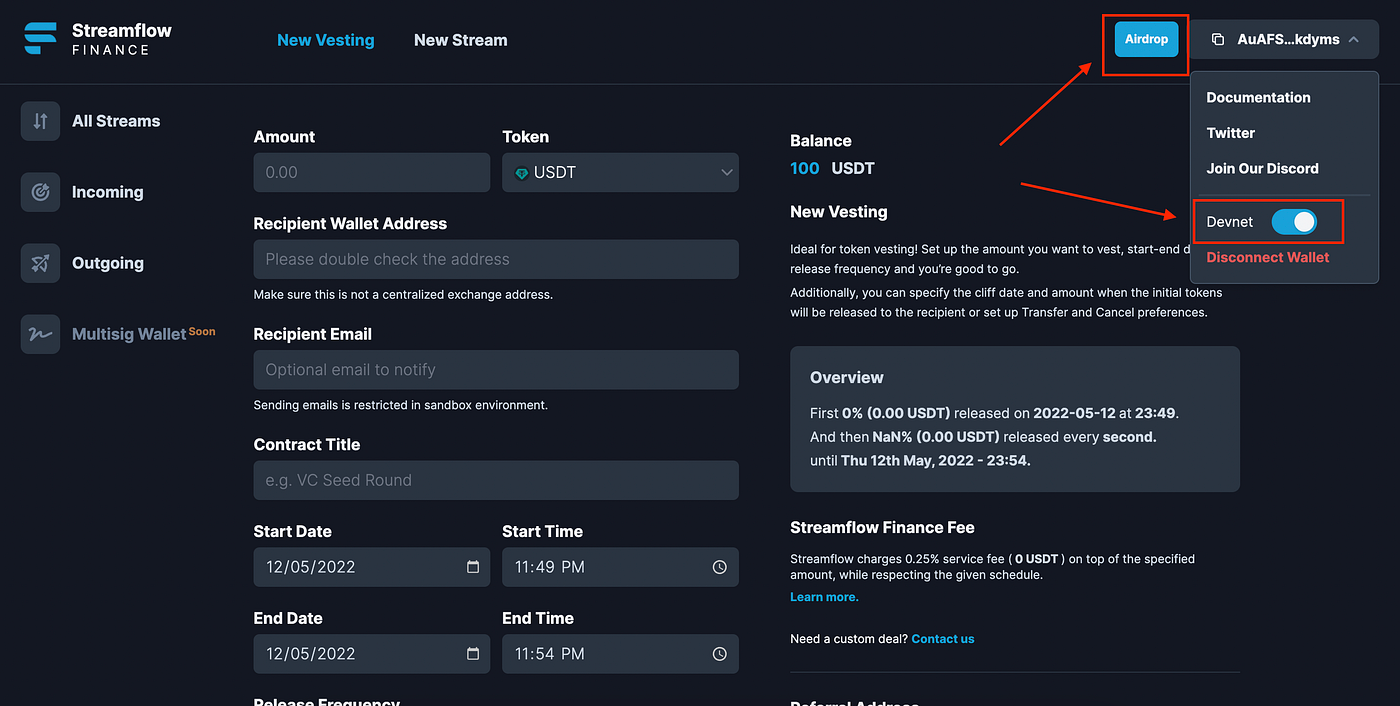Click the Outgoing paper plane icon
This screenshot has height=706, width=1400.
[x=41, y=263]
